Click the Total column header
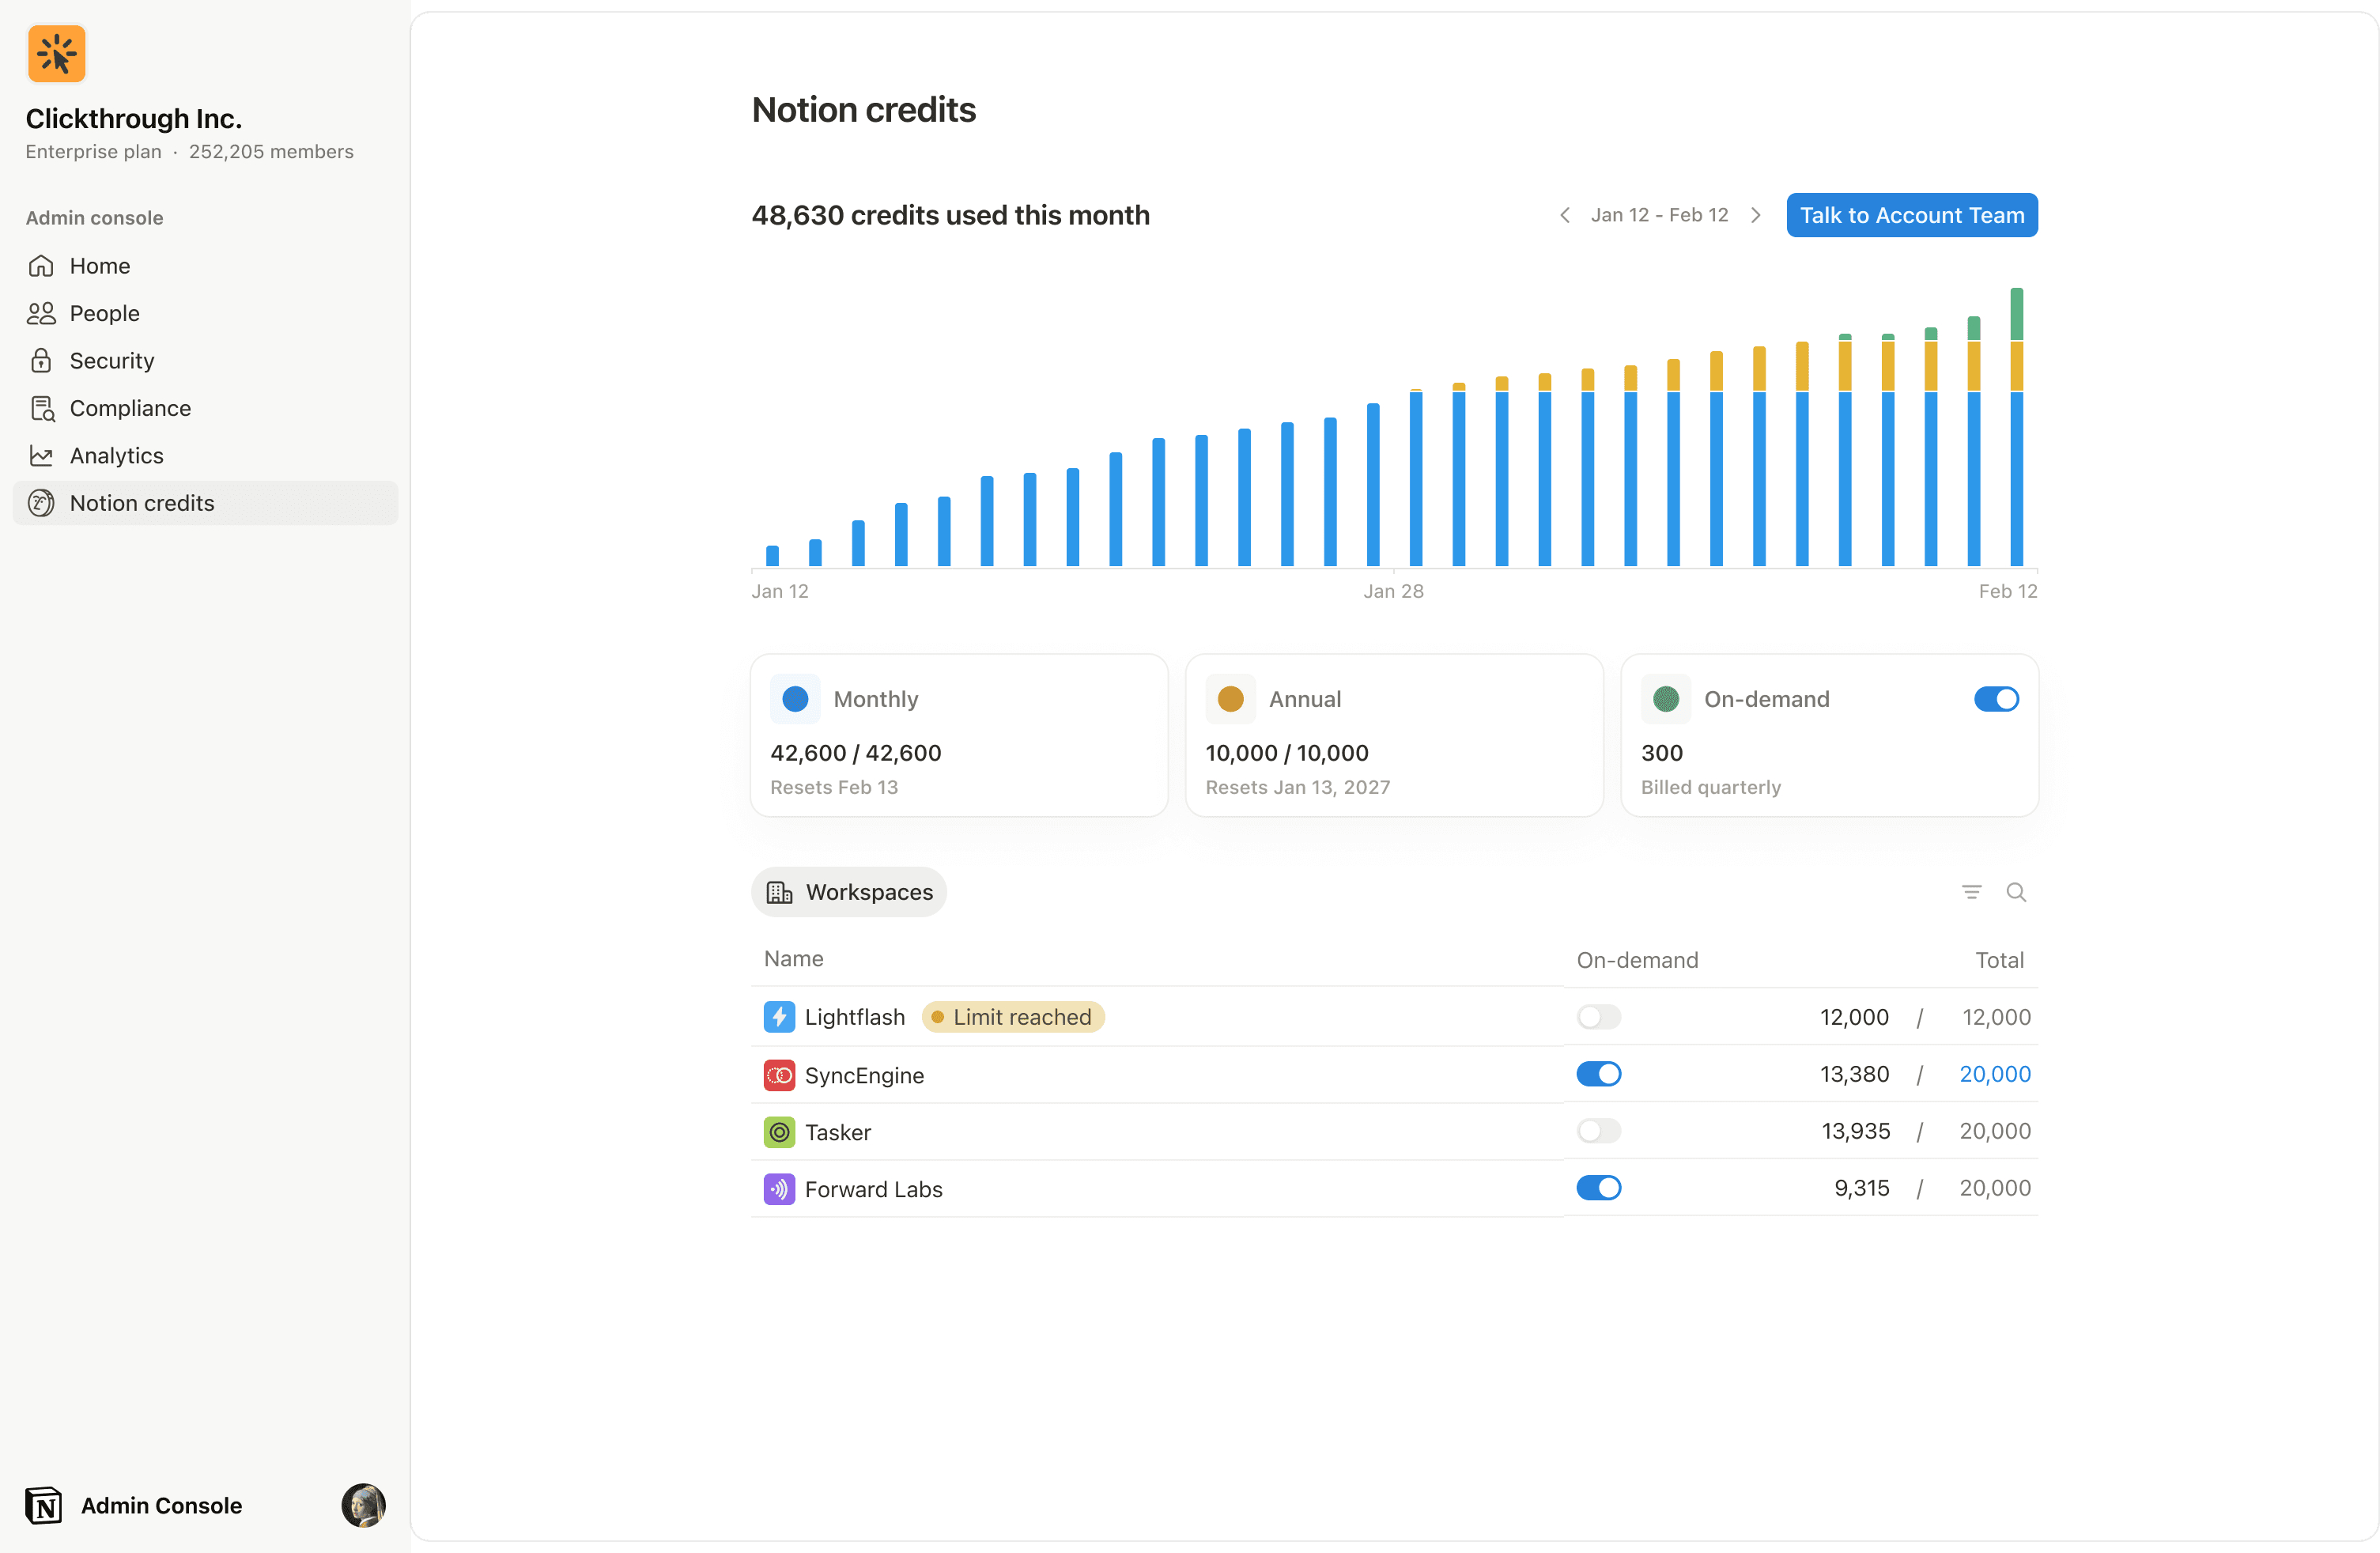 (x=1999, y=960)
